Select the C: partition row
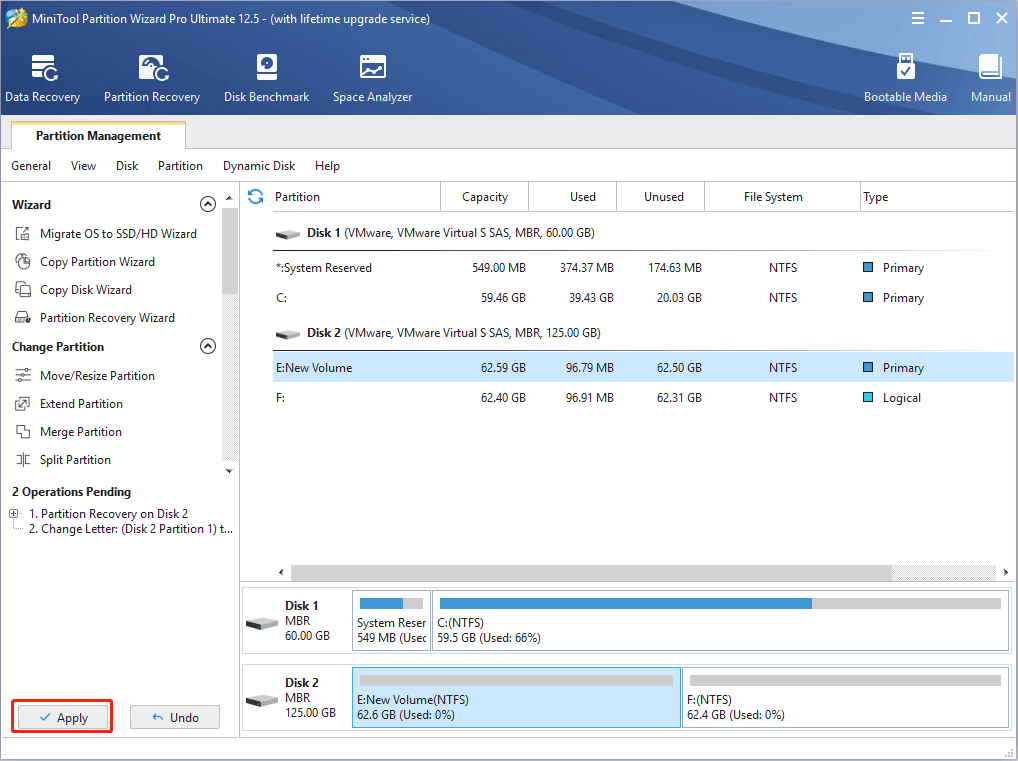This screenshot has width=1018, height=761. click(643, 297)
